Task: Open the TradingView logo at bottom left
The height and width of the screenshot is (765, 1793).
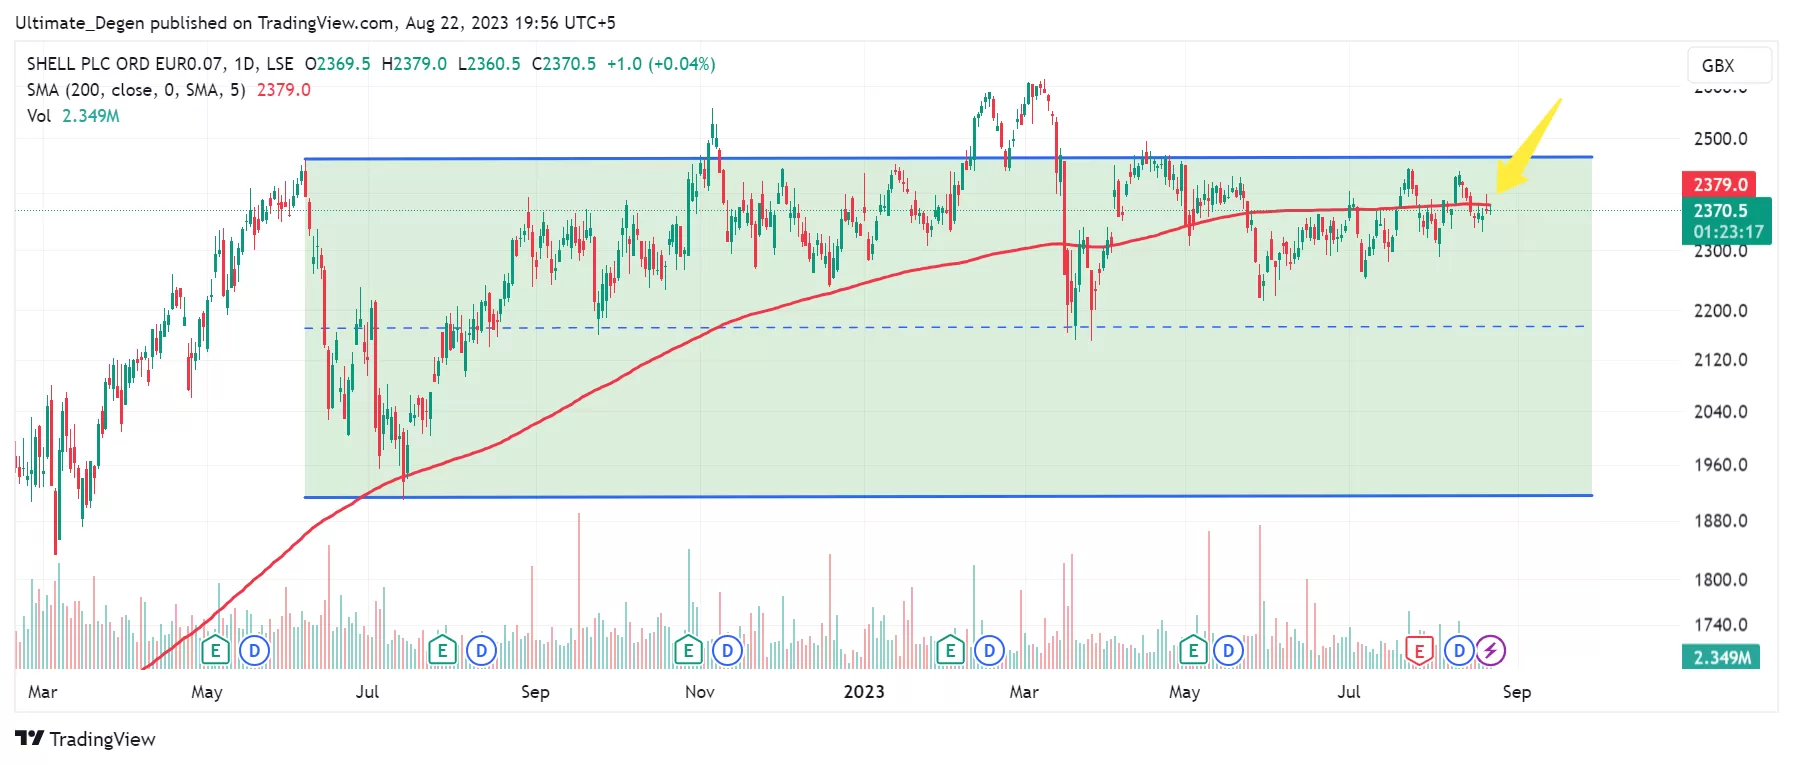Action: click(x=86, y=739)
